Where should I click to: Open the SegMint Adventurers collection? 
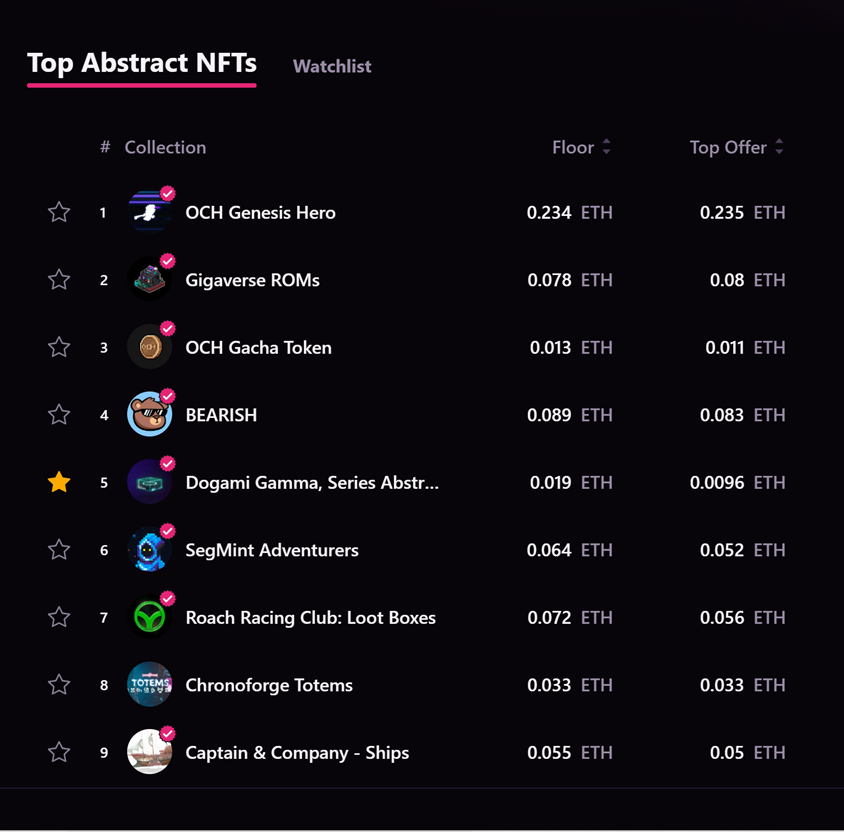tap(272, 551)
